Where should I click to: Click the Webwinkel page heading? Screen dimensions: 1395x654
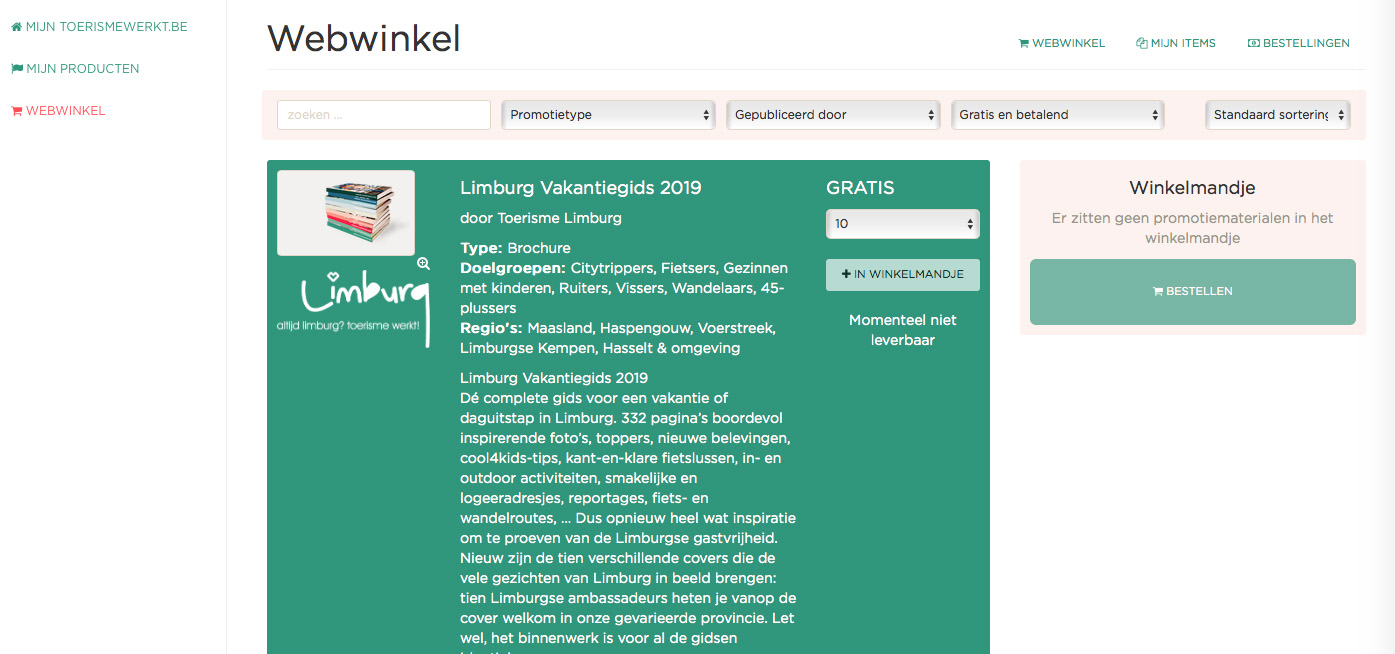click(x=364, y=39)
